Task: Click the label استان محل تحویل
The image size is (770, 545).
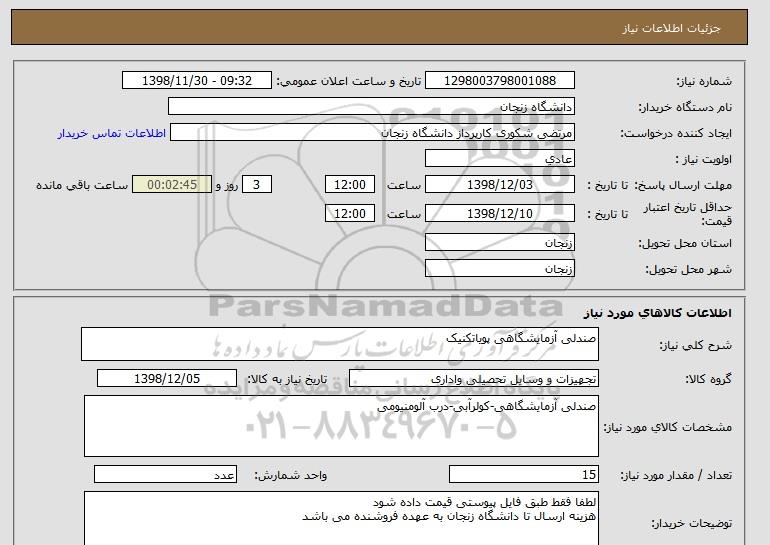Action: point(685,243)
